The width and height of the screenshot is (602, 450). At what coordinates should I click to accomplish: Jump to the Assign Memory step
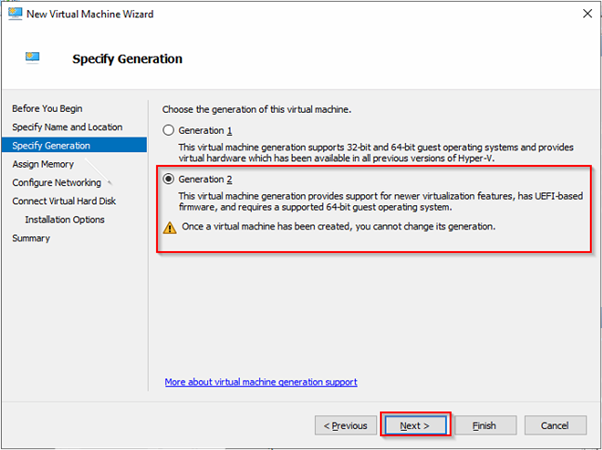click(43, 164)
